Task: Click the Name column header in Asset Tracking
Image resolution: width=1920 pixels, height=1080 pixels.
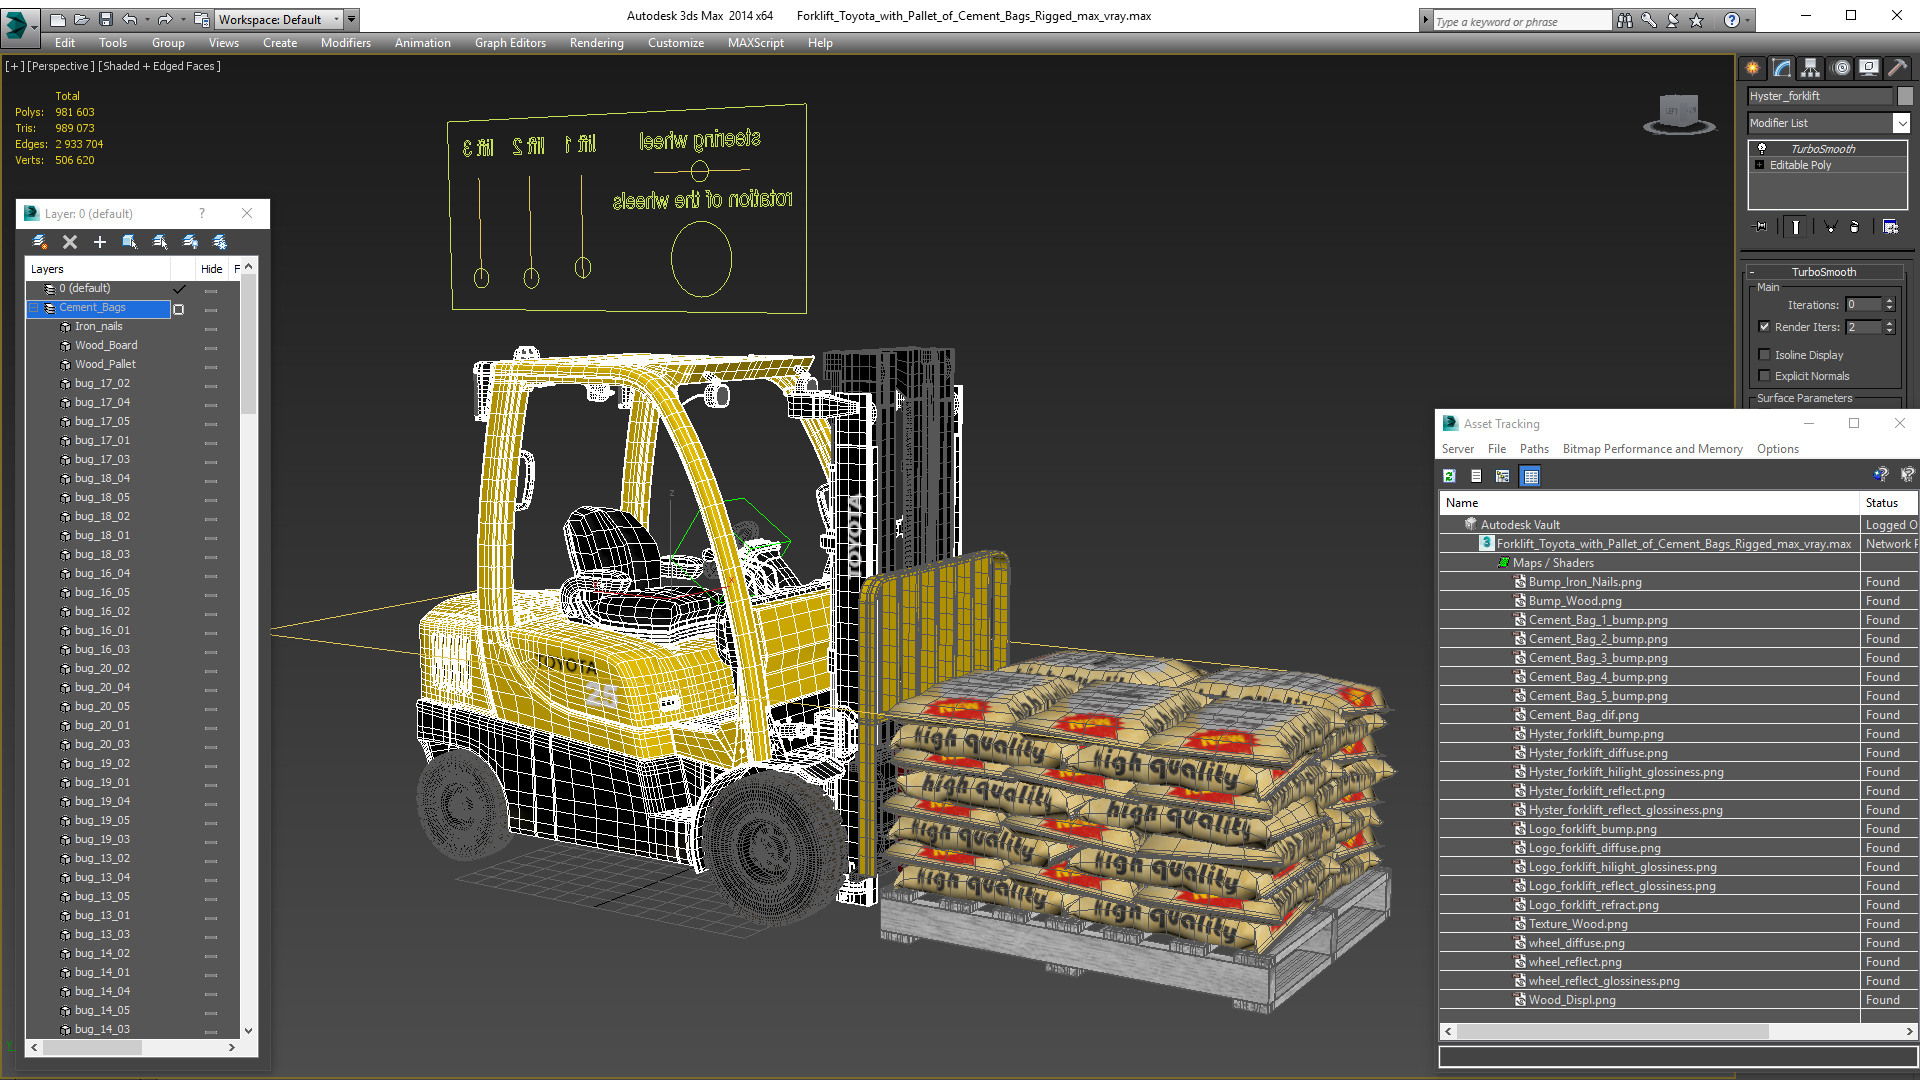Action: pyautogui.click(x=1649, y=503)
